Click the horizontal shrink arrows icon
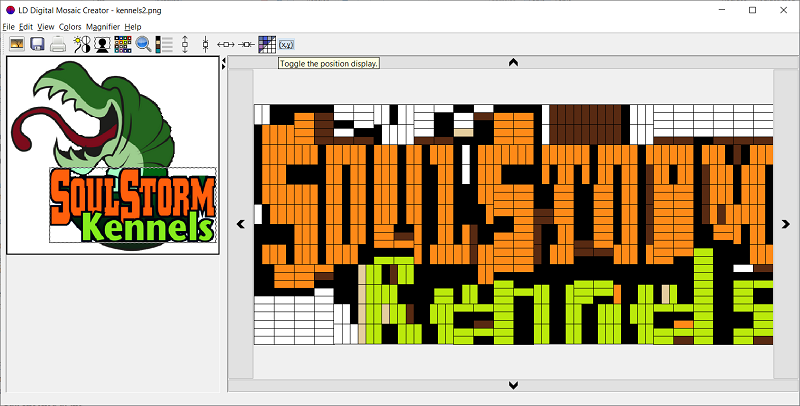This screenshot has width=800, height=406. tap(246, 44)
